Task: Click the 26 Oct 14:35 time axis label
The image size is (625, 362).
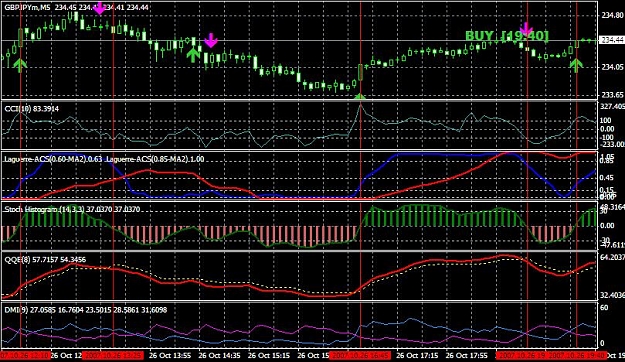Action: pos(220,355)
